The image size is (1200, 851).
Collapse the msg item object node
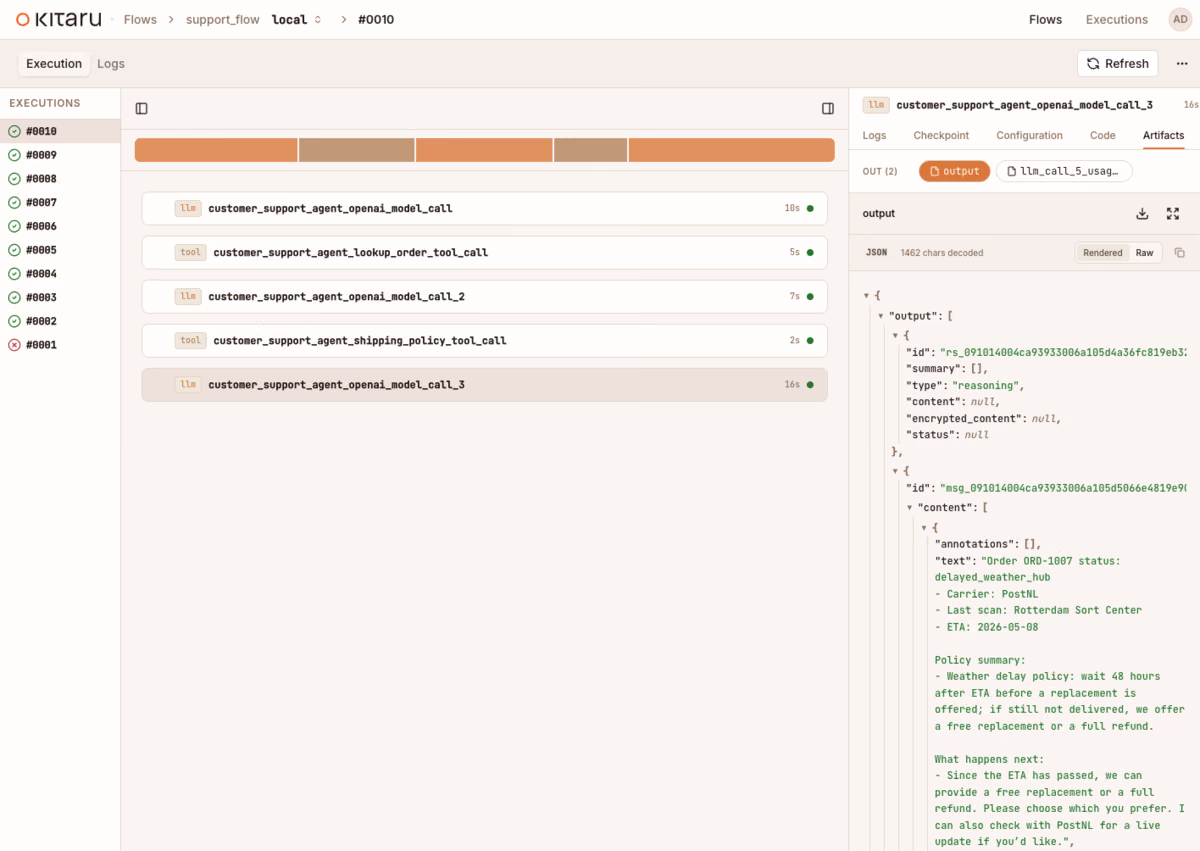coord(895,470)
